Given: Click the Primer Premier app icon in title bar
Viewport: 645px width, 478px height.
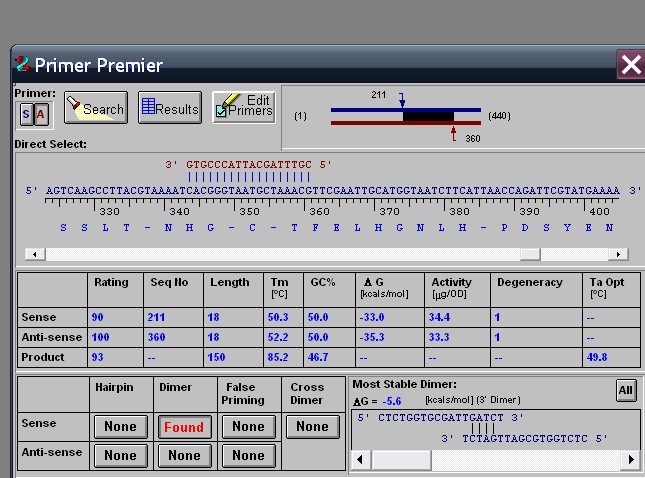Looking at the screenshot, I should (x=23, y=64).
